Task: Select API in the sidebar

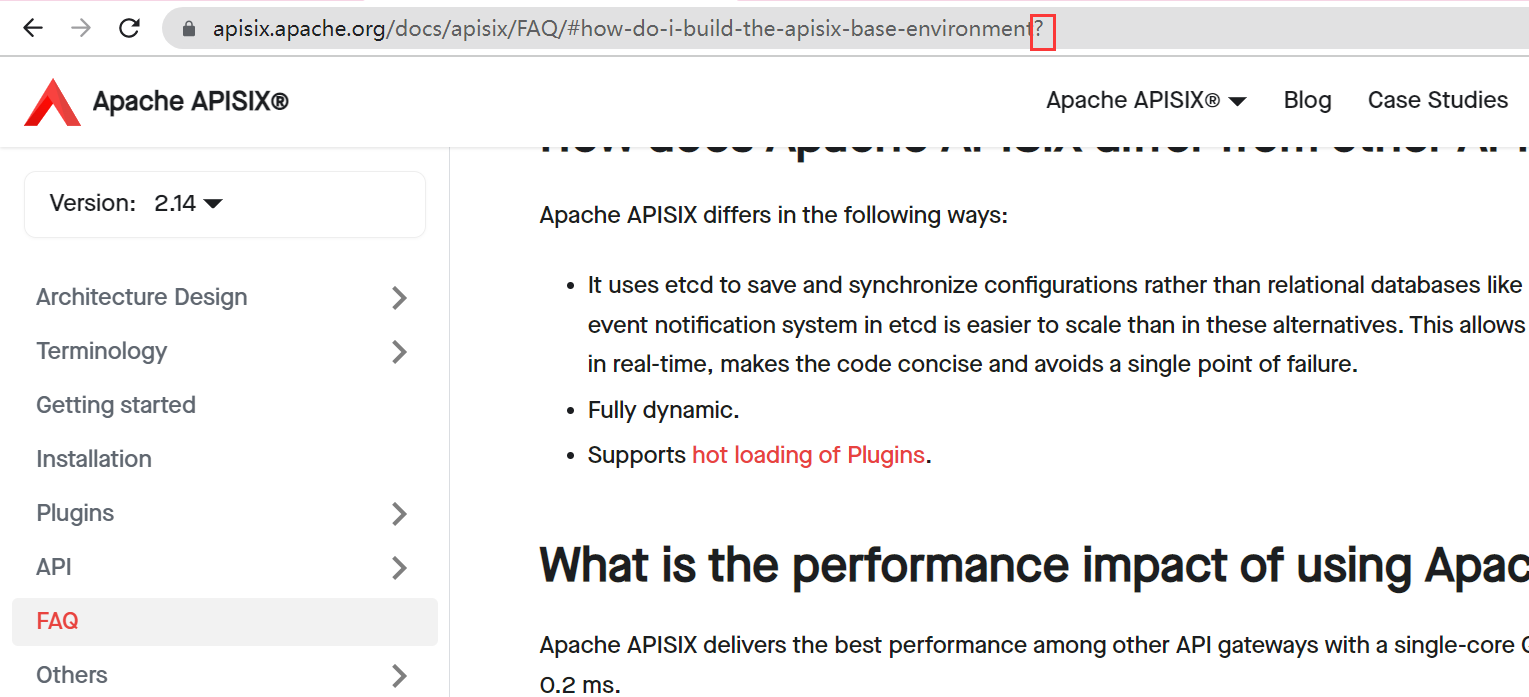Action: [x=54, y=567]
